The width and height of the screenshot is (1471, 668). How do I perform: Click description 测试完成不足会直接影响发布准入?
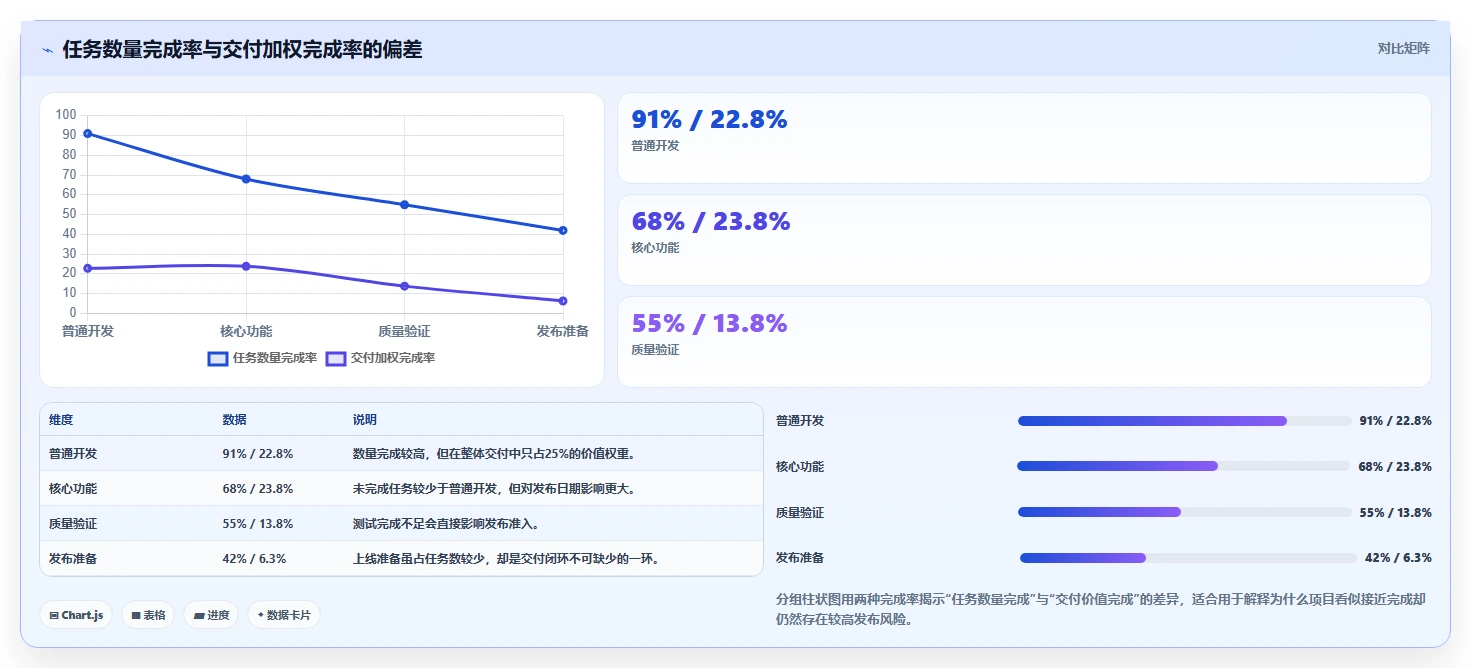tap(446, 524)
